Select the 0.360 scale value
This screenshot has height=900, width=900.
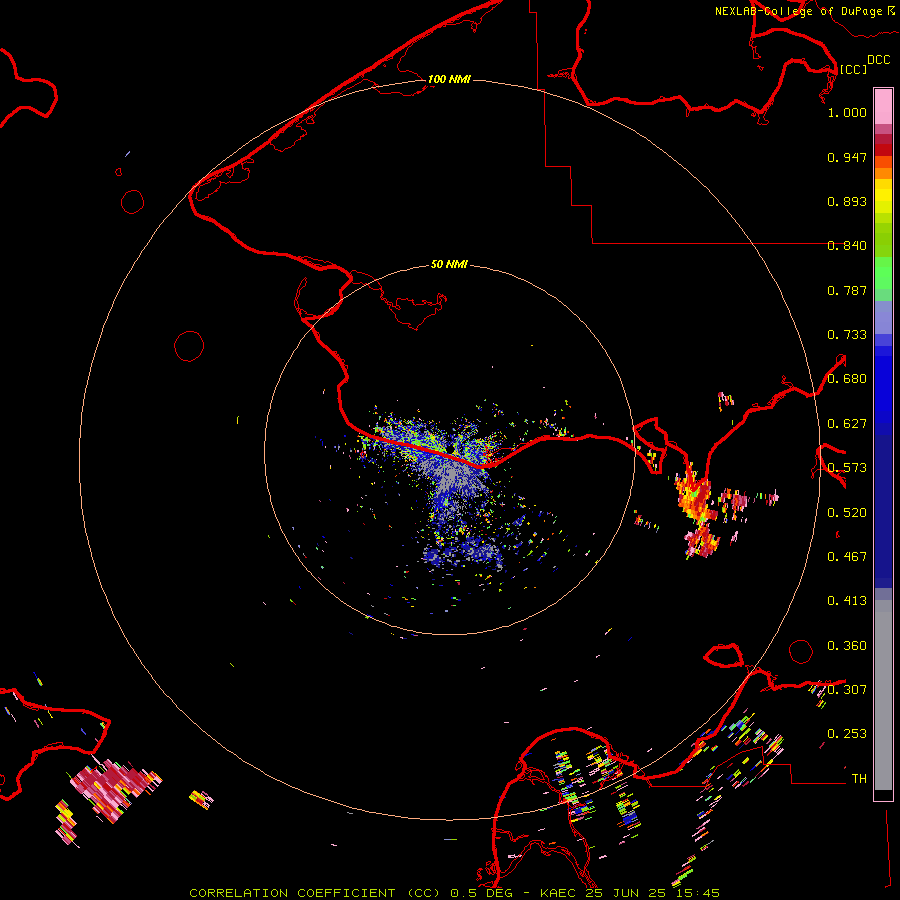(847, 646)
